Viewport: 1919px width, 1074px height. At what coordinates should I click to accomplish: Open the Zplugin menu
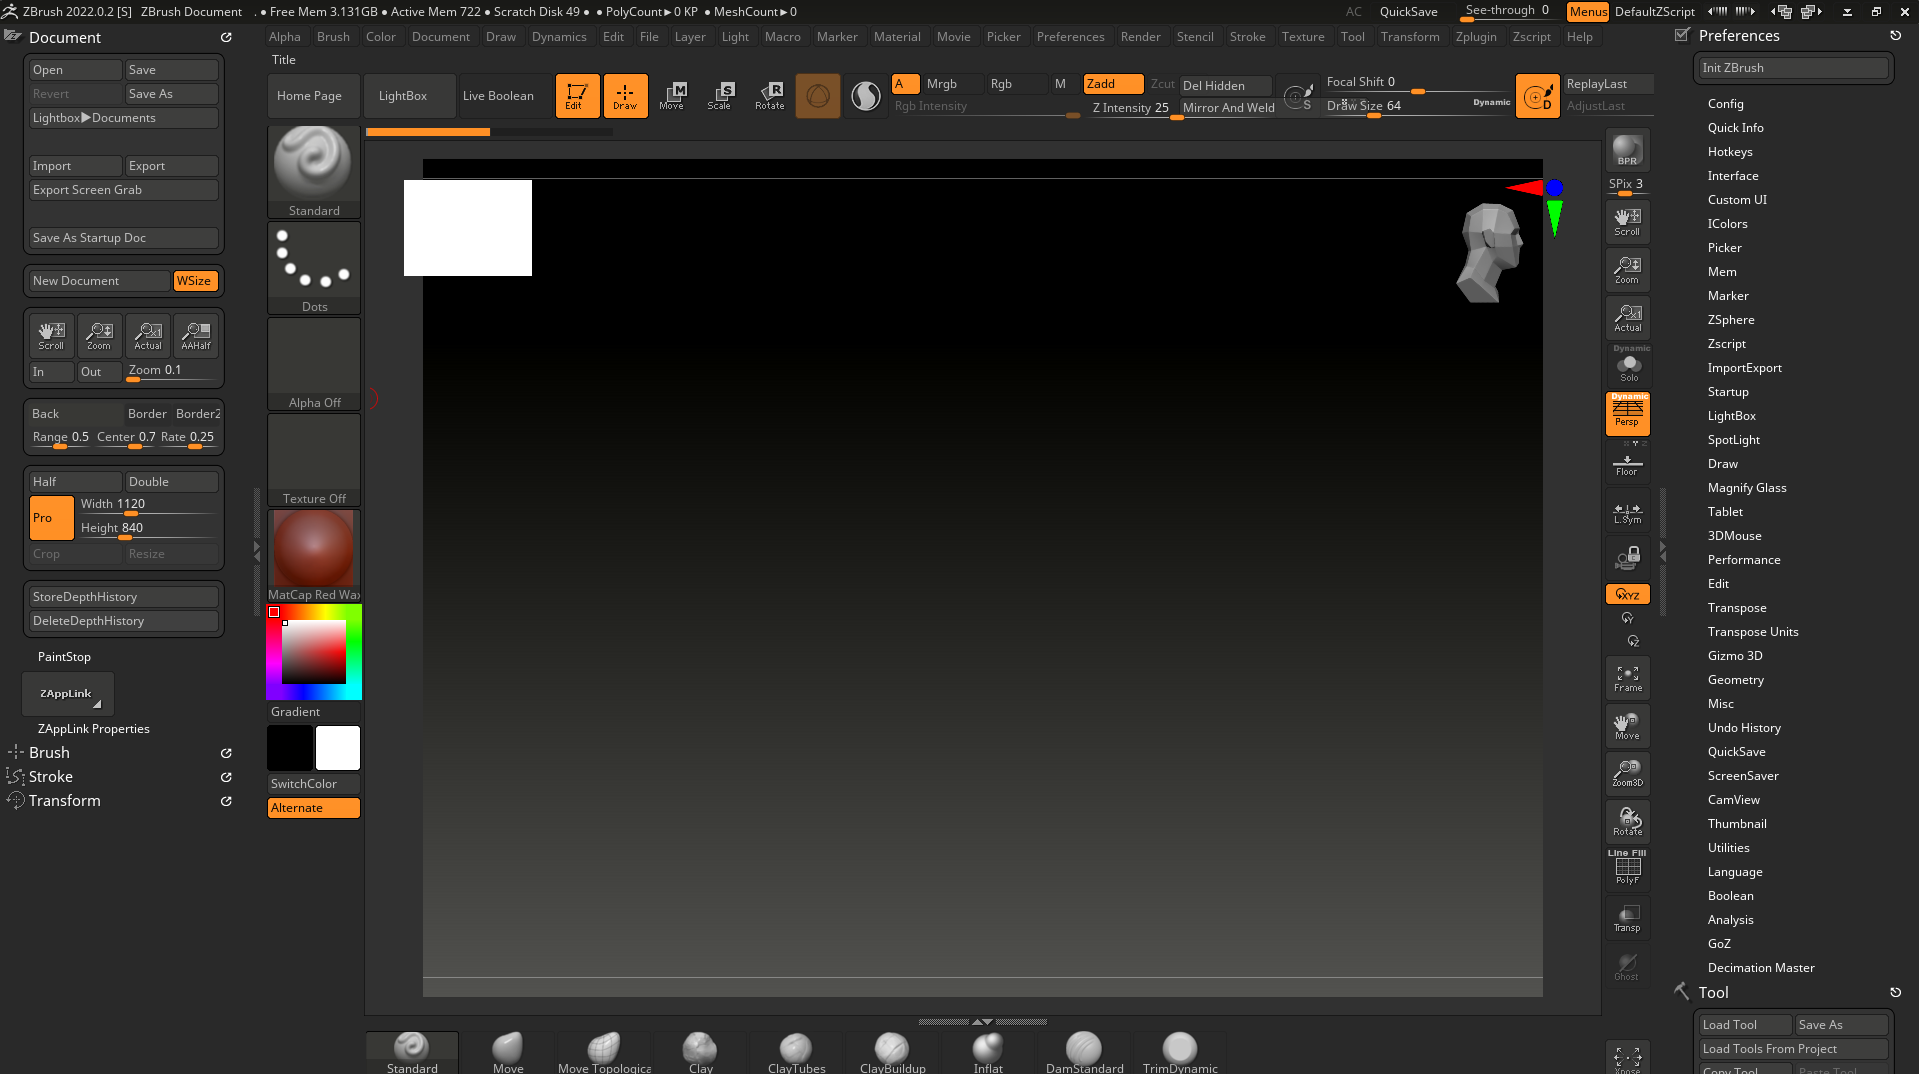tap(1475, 37)
